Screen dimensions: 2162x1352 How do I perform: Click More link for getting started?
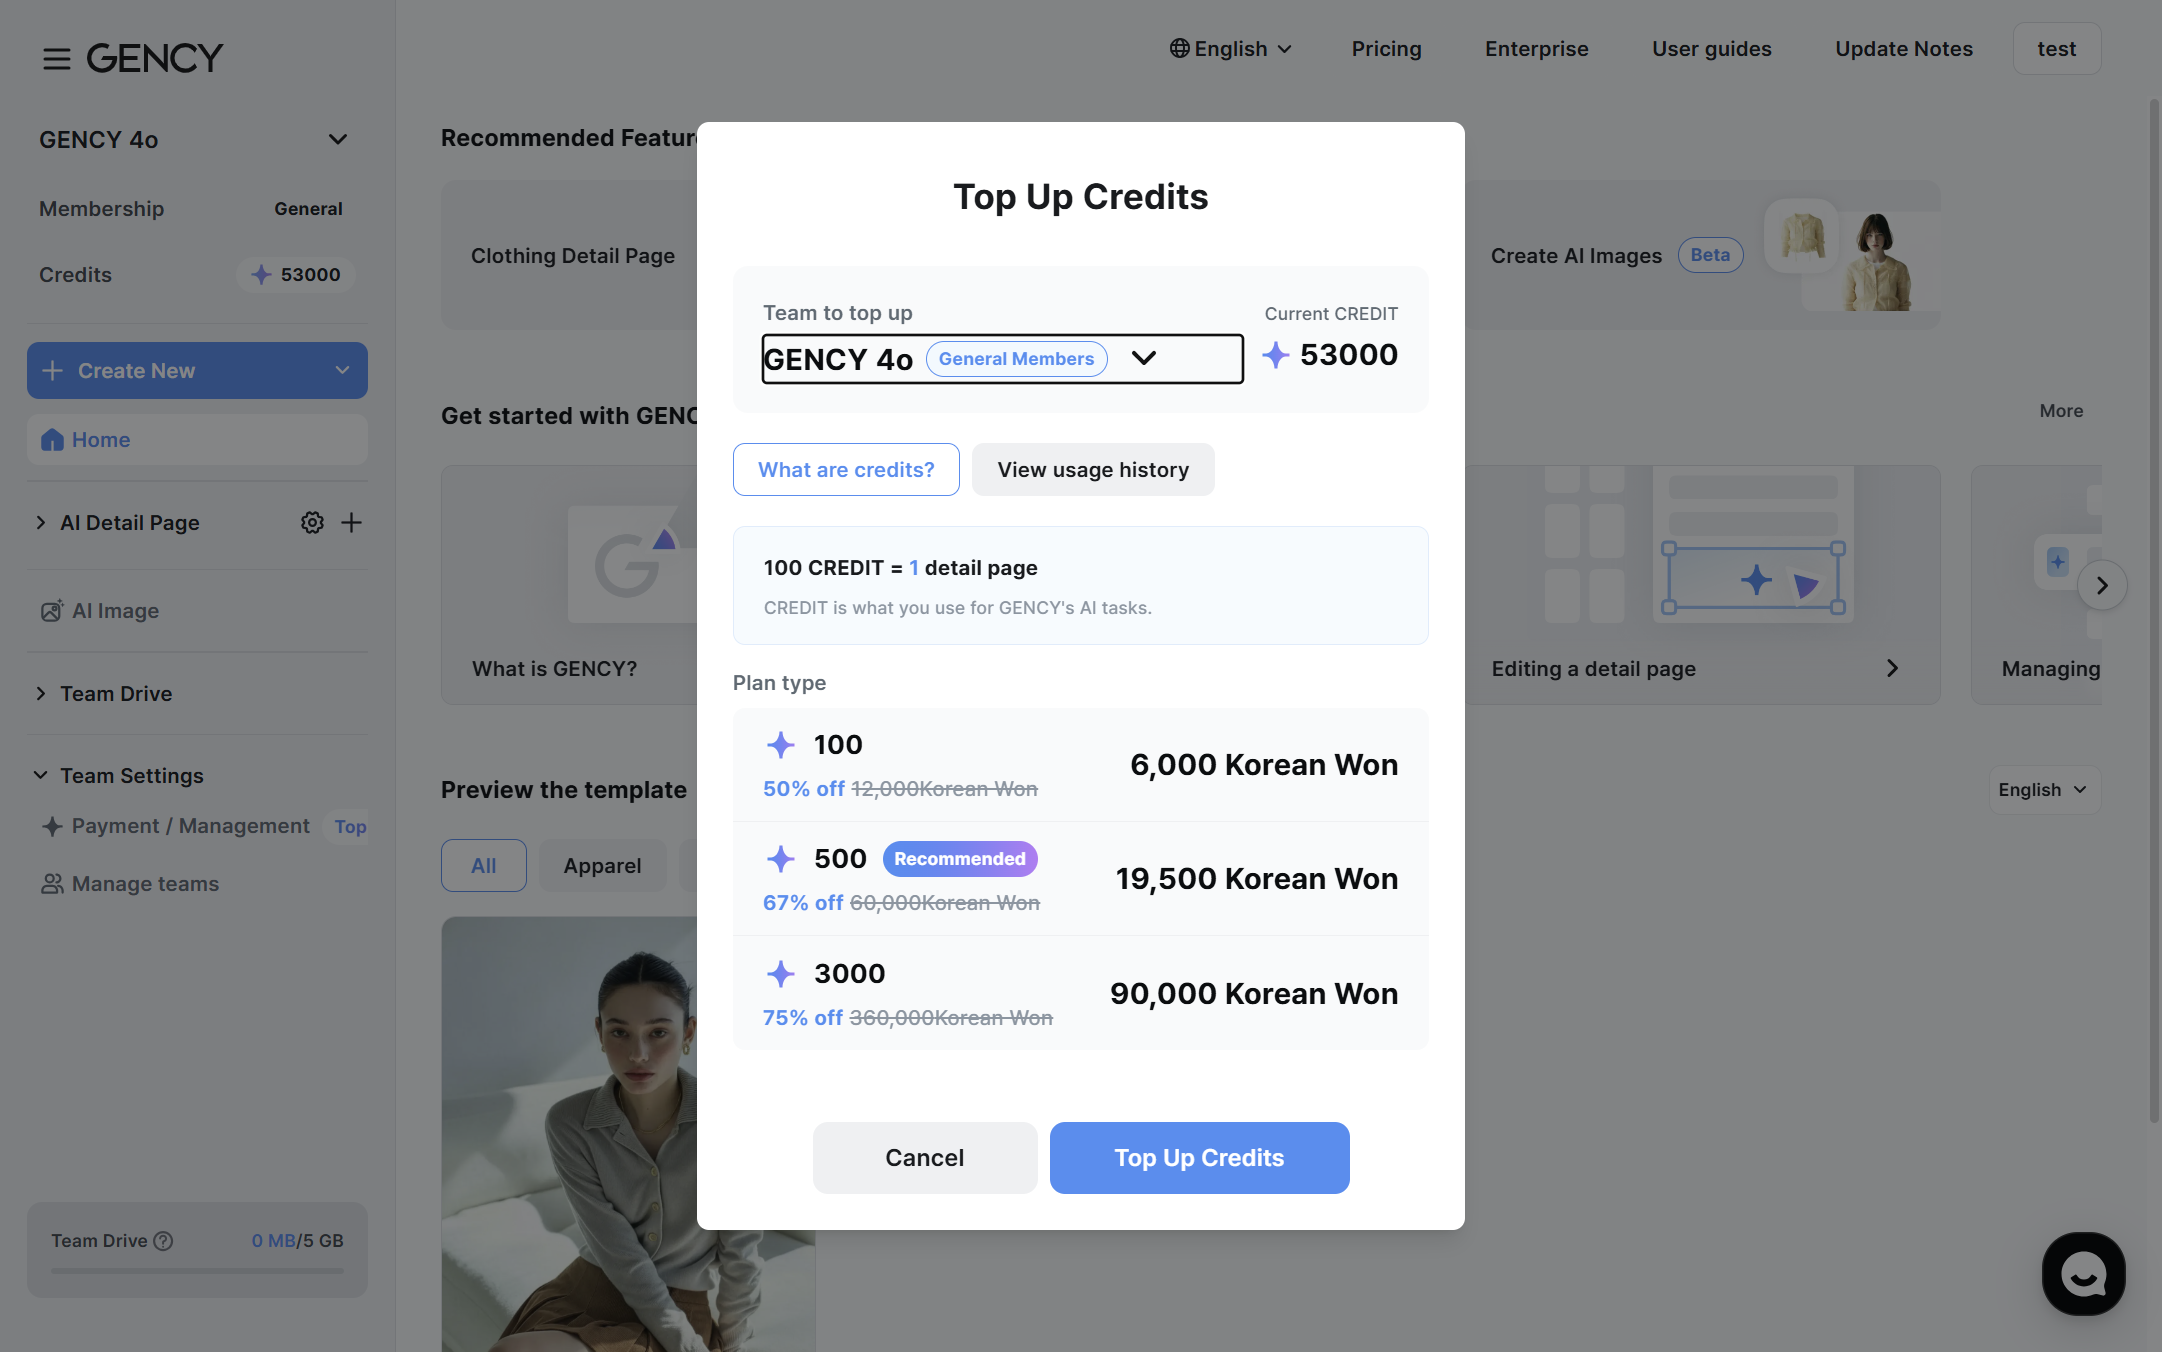click(2062, 411)
